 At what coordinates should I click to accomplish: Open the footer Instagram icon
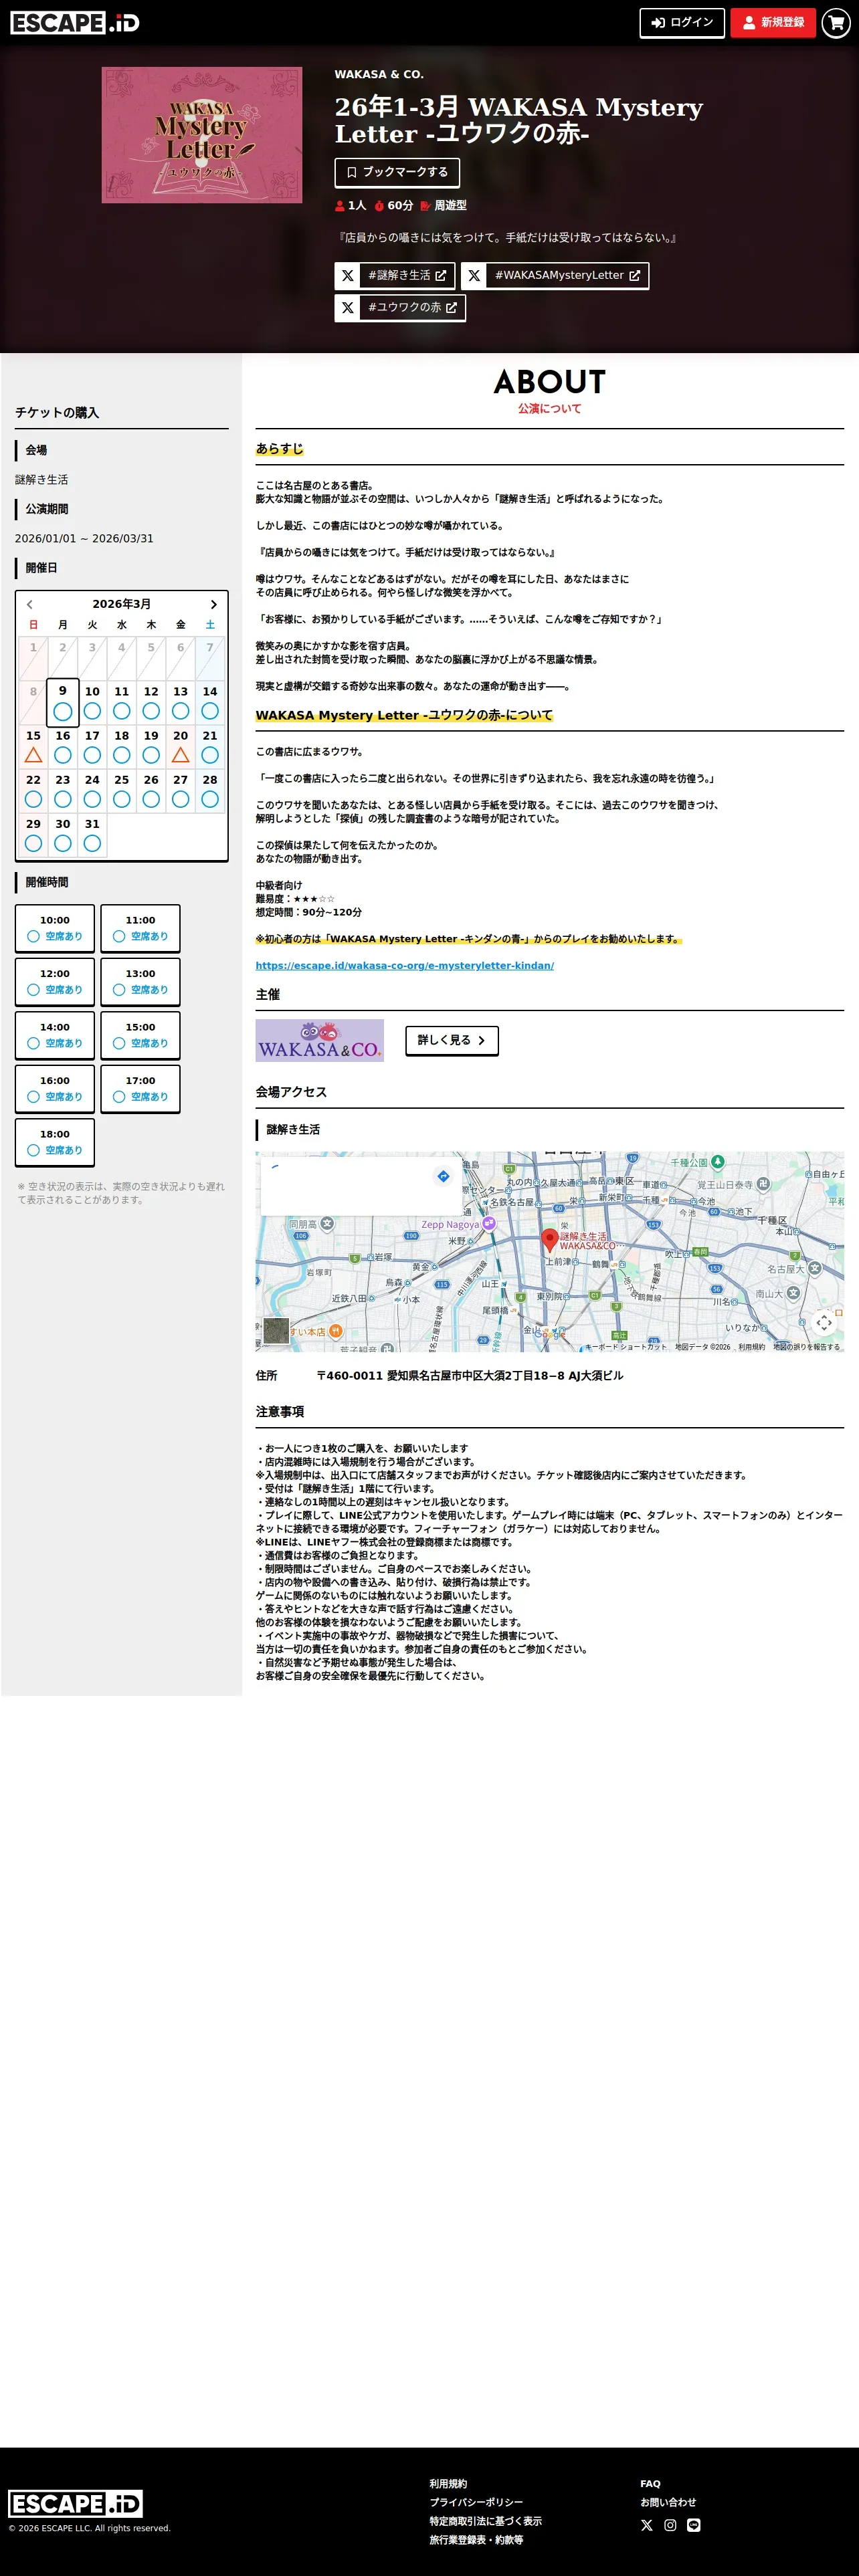[670, 2526]
